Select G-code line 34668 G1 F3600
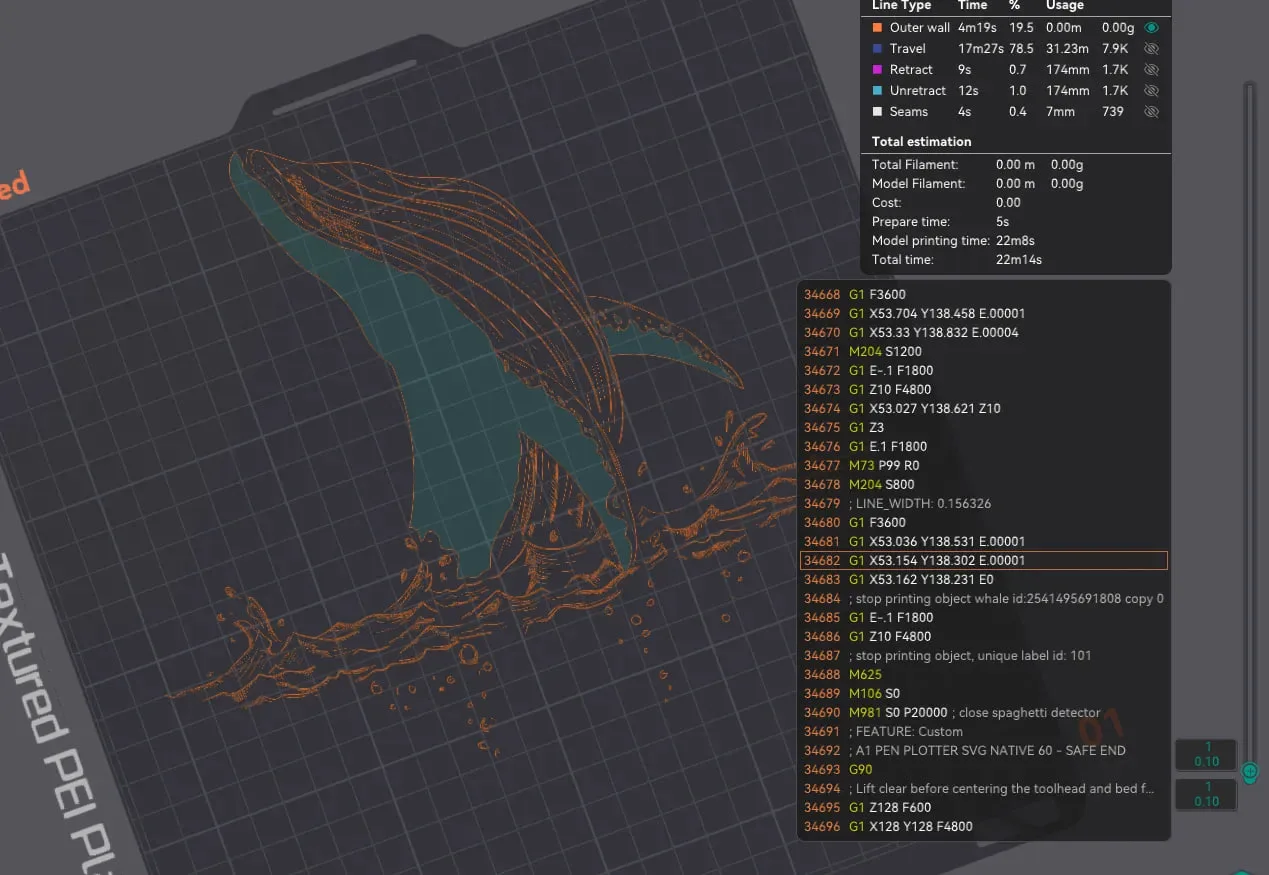Screen dimensions: 1269x875 [983, 295]
